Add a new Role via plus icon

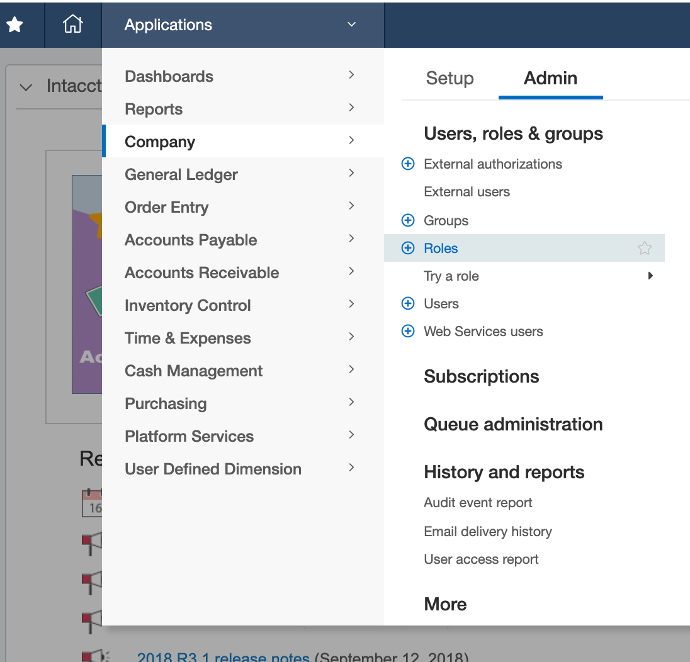(x=408, y=248)
